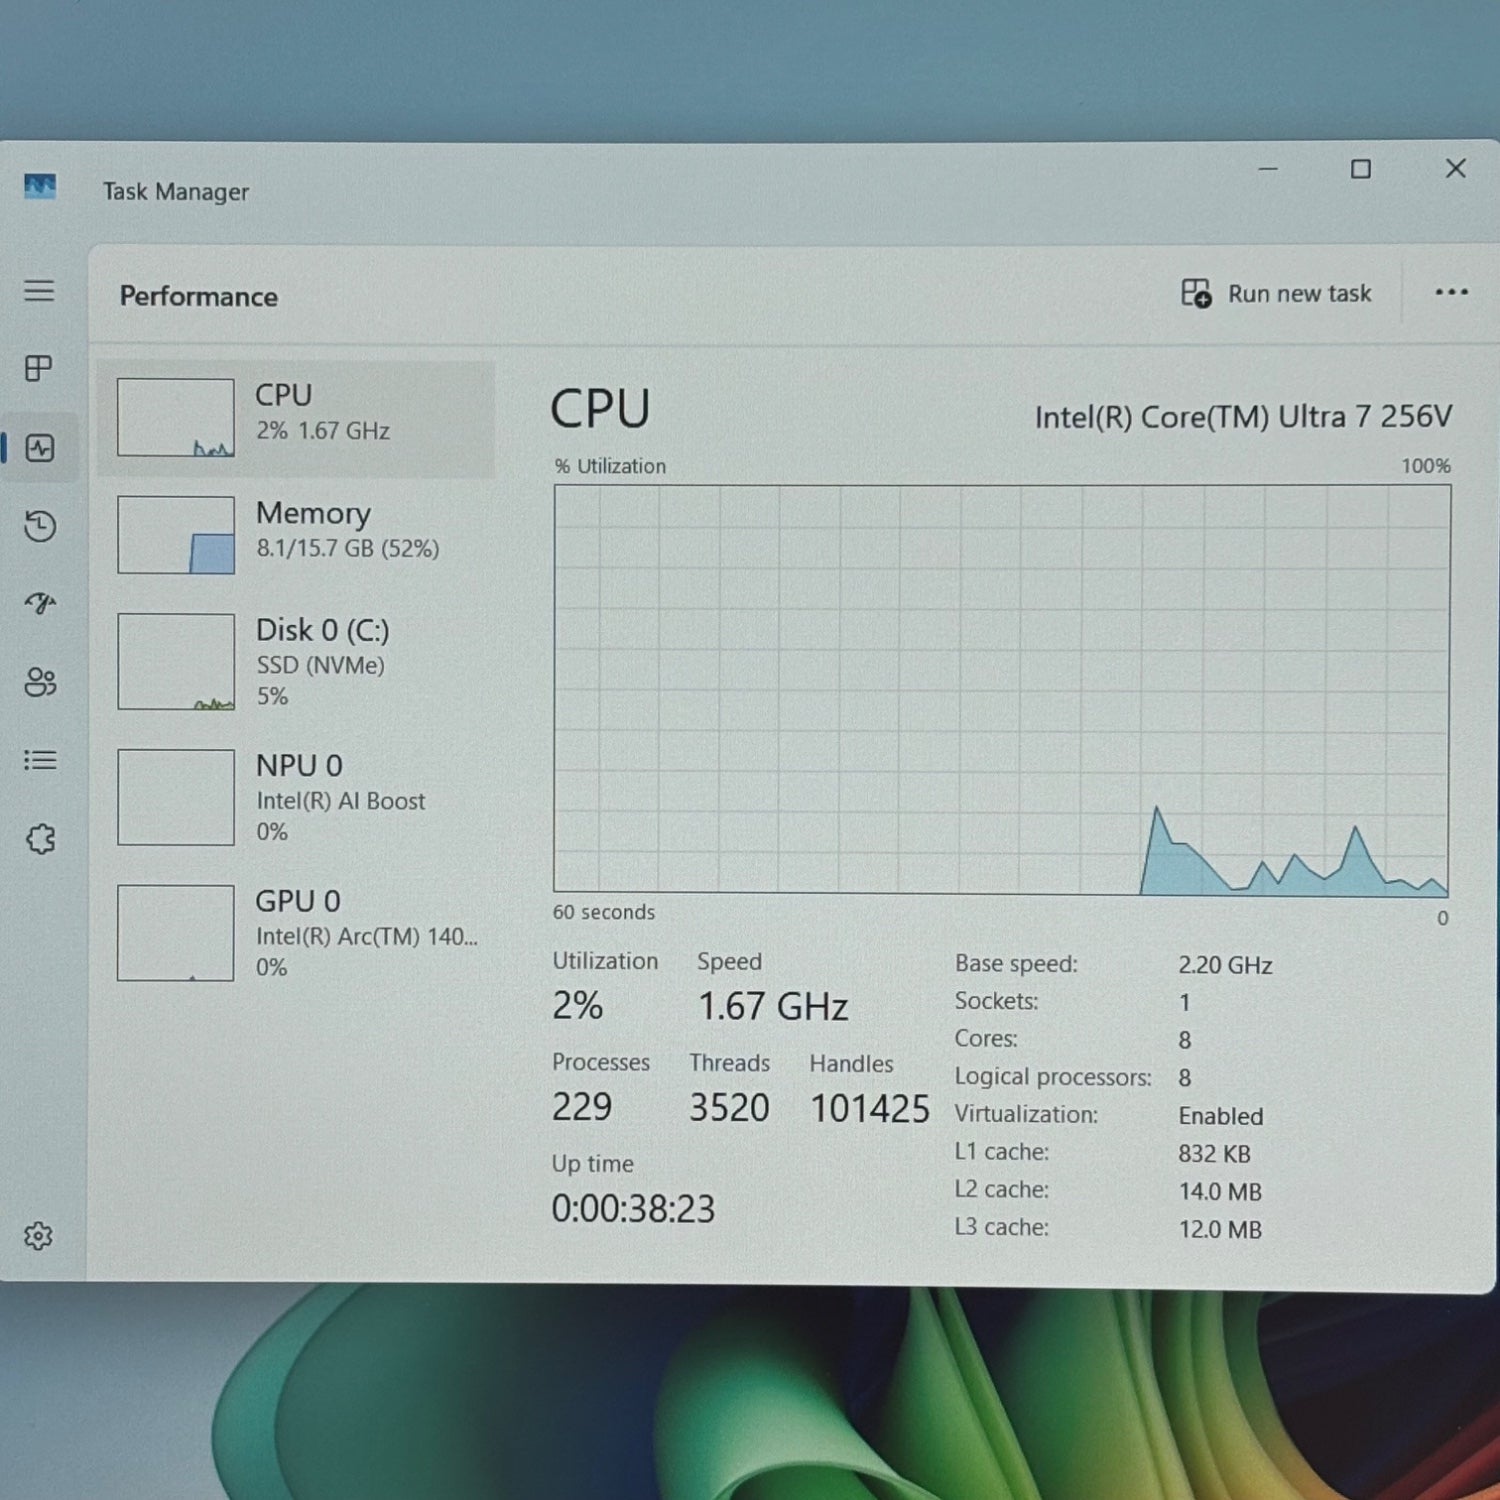This screenshot has width=1500, height=1500.
Task: Open the Services puzzle-piece icon
Action: (40, 839)
